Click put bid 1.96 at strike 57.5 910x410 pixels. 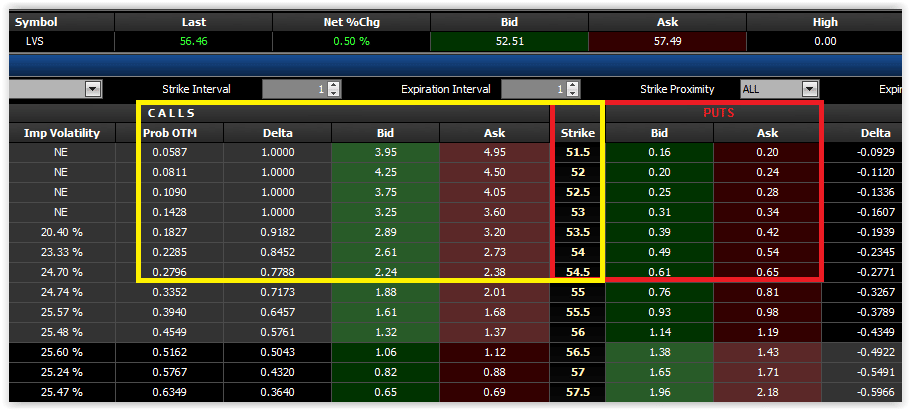click(x=659, y=392)
